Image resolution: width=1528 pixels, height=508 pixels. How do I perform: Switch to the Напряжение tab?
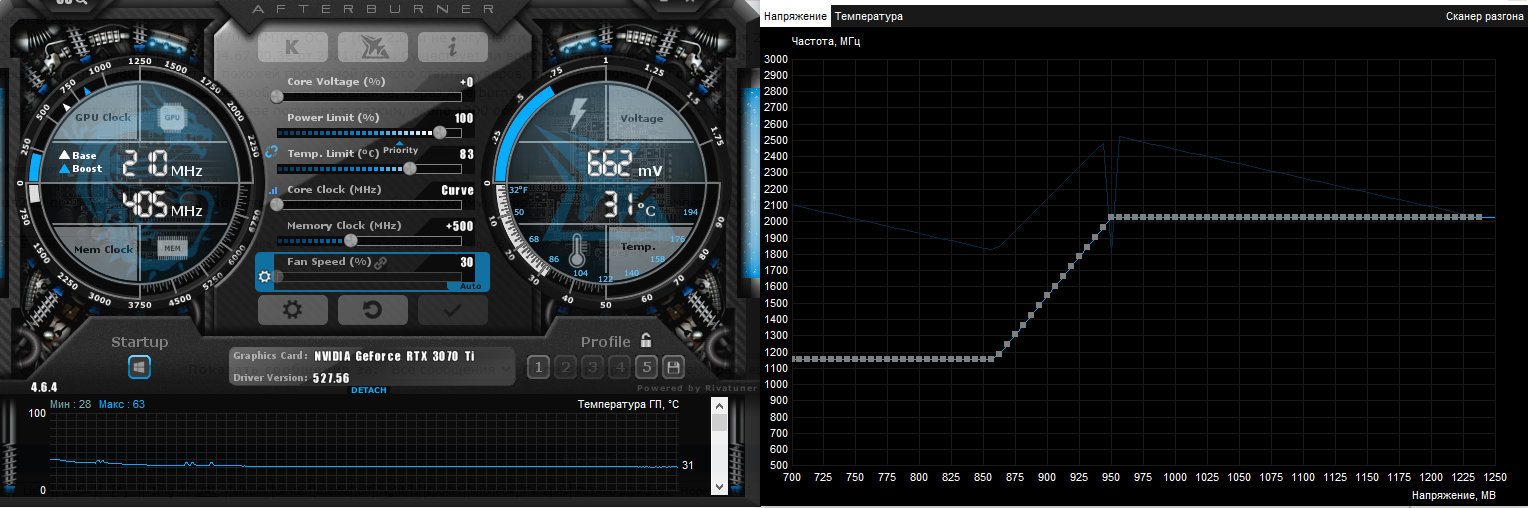point(796,16)
